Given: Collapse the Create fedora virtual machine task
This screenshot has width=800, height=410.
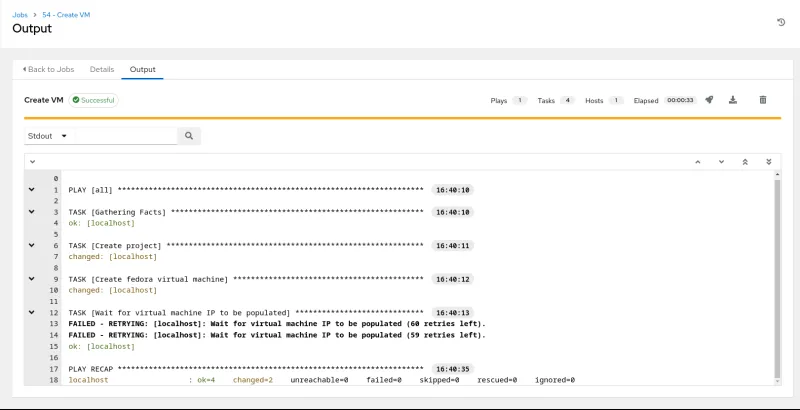Looking at the screenshot, I should (32, 279).
